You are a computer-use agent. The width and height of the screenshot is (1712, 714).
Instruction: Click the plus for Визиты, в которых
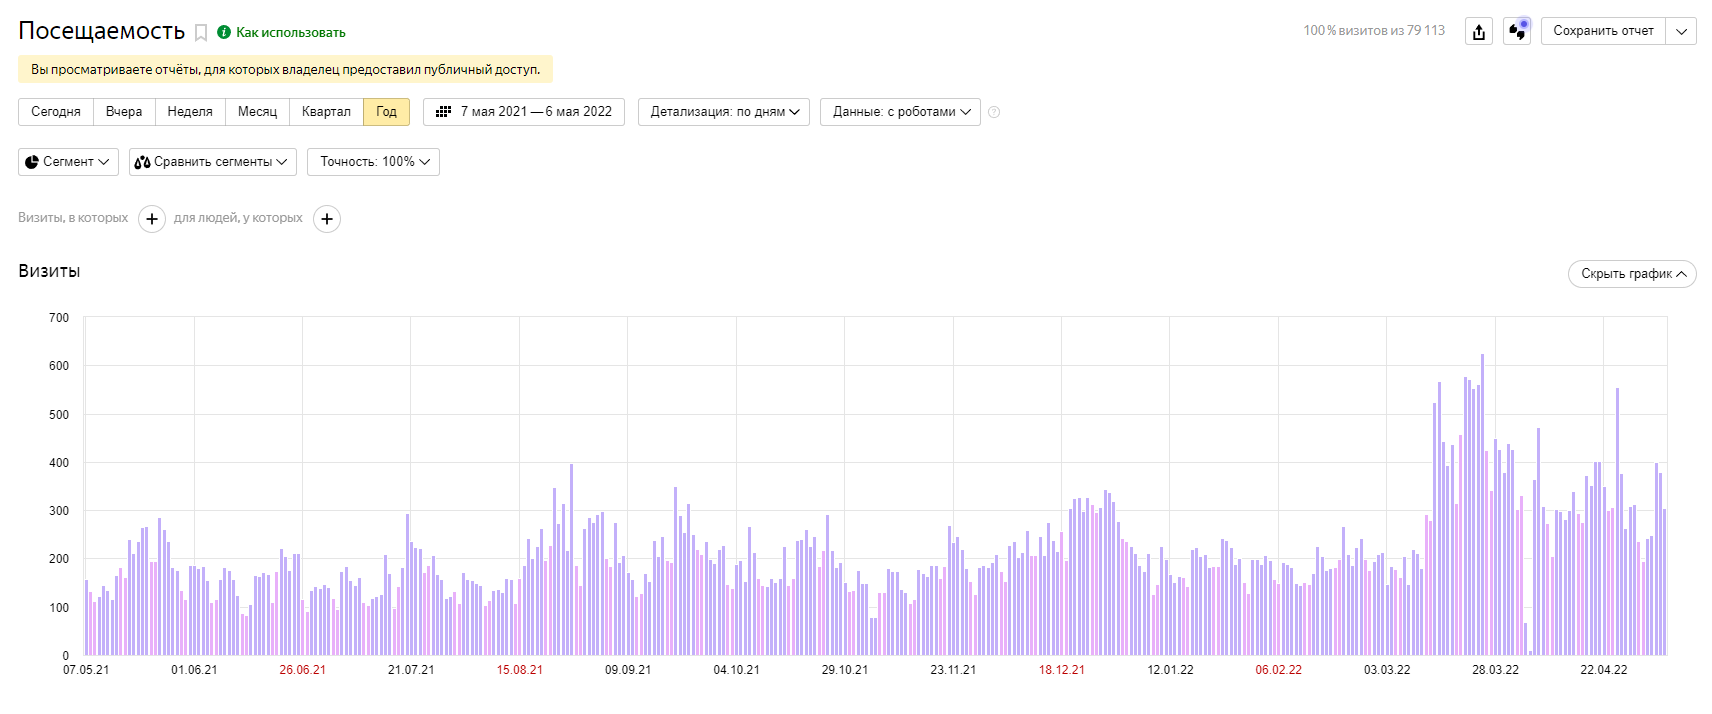tap(152, 219)
